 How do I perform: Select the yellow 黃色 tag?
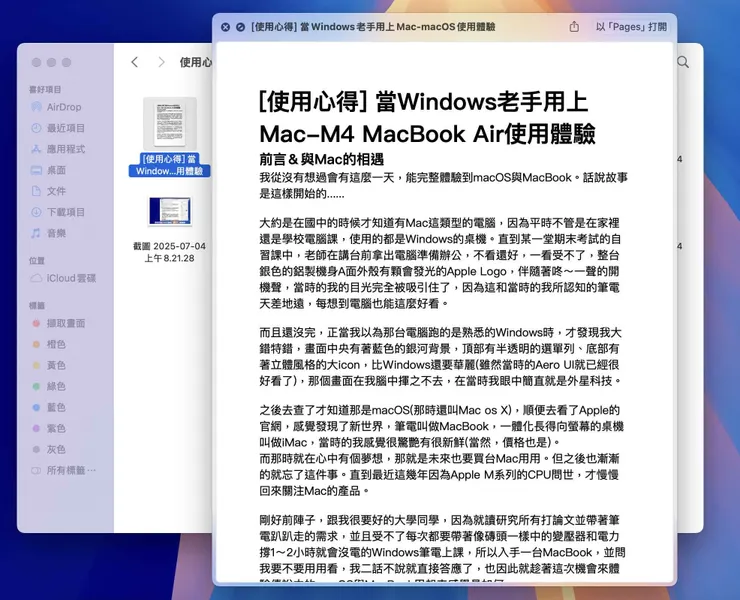tap(56, 365)
